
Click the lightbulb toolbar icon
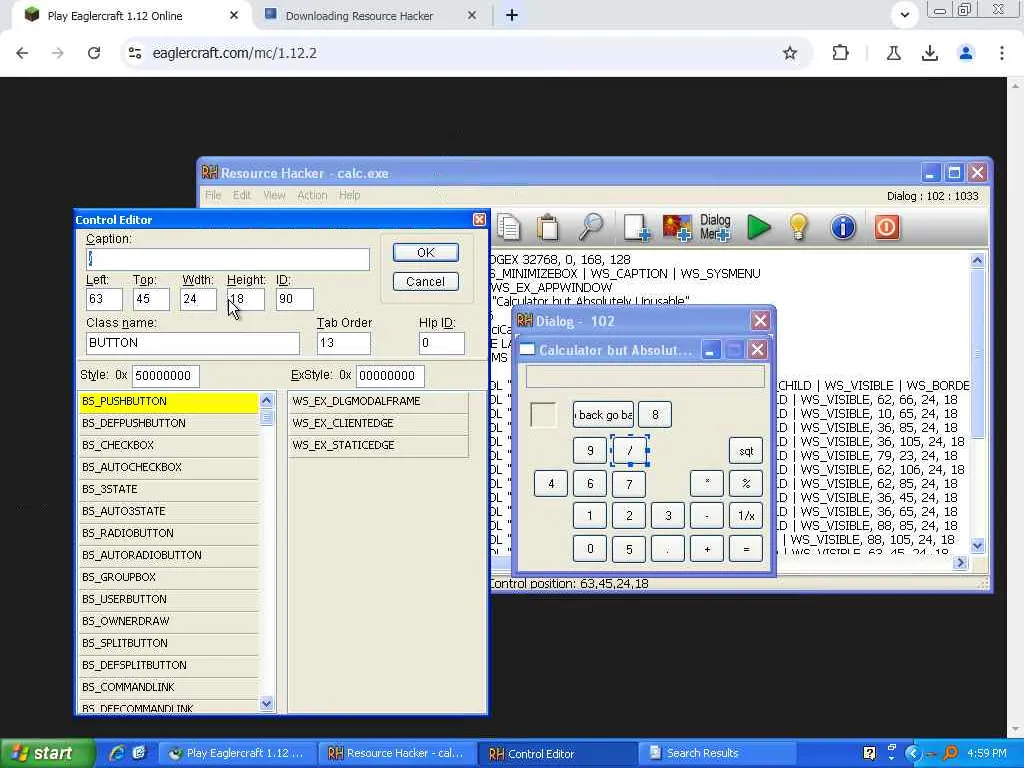pyautogui.click(x=799, y=228)
